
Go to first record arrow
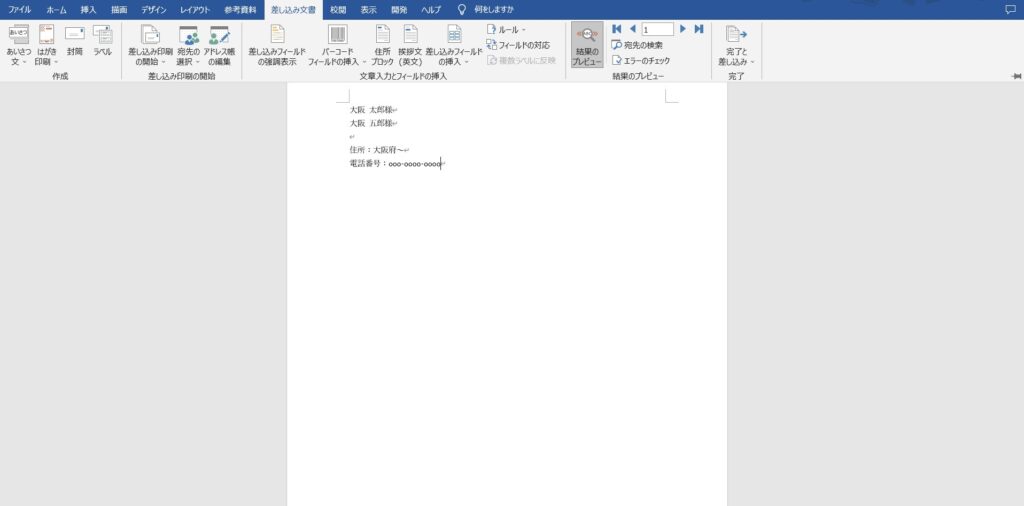coord(616,29)
